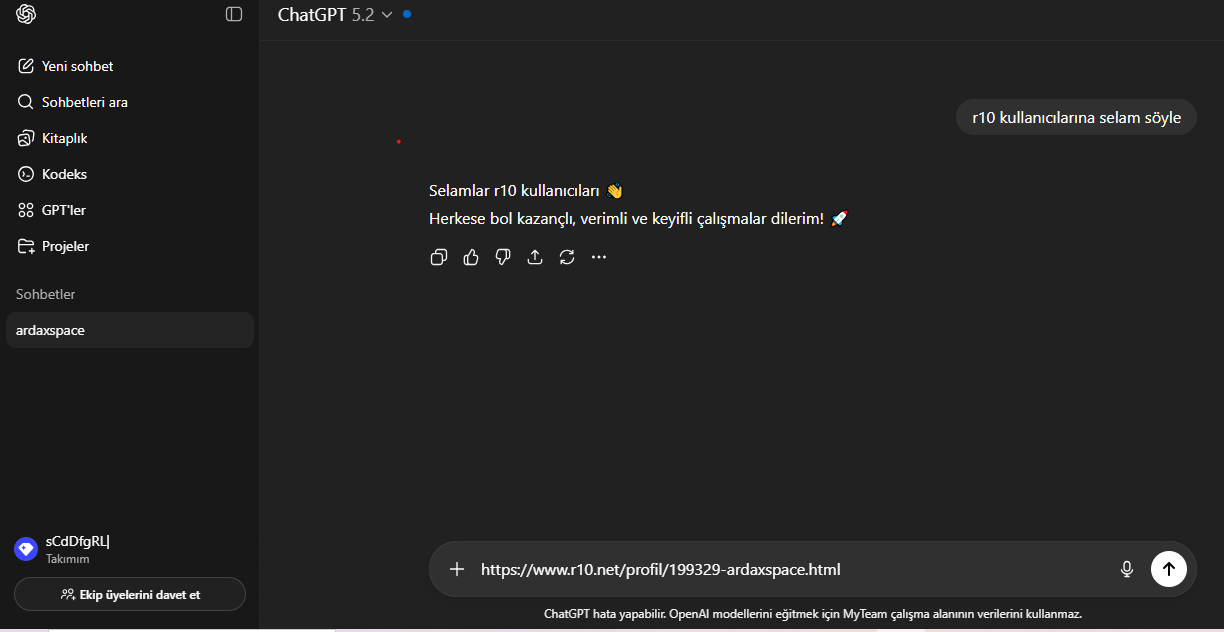Image resolution: width=1224 pixels, height=632 pixels.
Task: Regenerate the response
Action: (x=567, y=257)
